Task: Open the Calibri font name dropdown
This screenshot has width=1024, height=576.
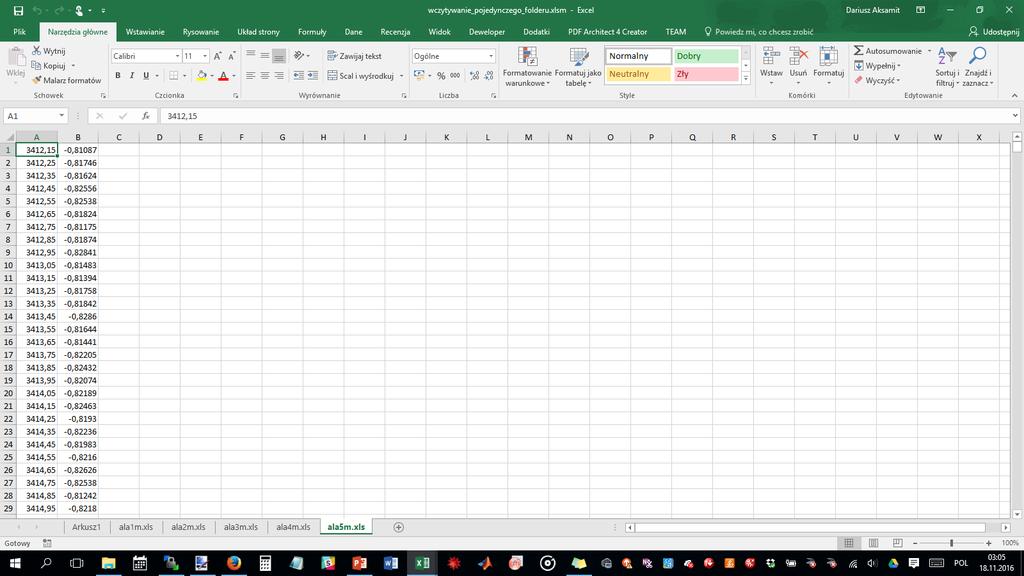Action: point(177,56)
